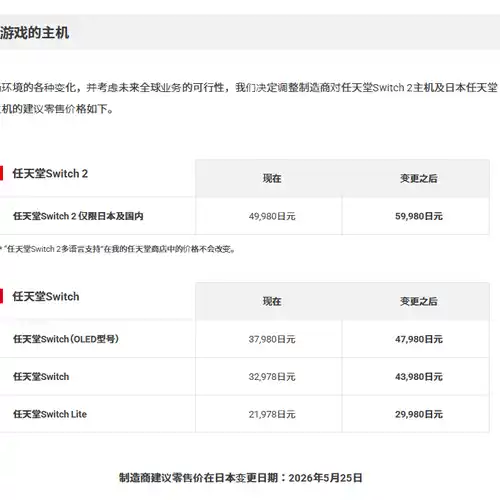The image size is (500, 500).
Task: Click the 47,980日元 OLED new price
Action: tap(419, 339)
